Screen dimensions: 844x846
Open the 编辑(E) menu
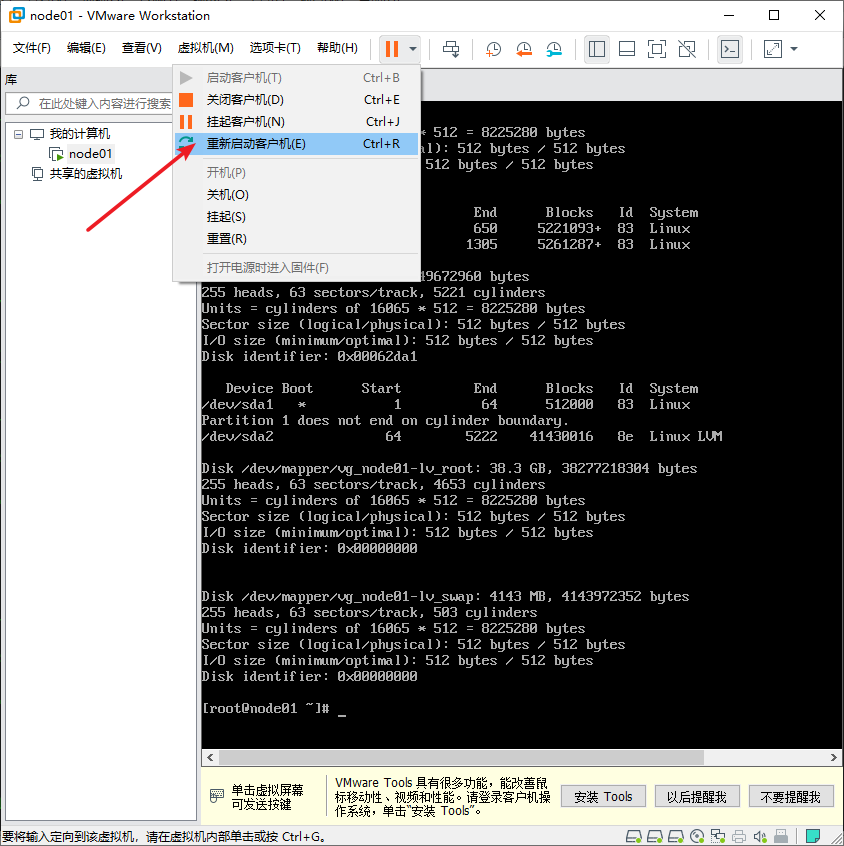pyautogui.click(x=86, y=48)
